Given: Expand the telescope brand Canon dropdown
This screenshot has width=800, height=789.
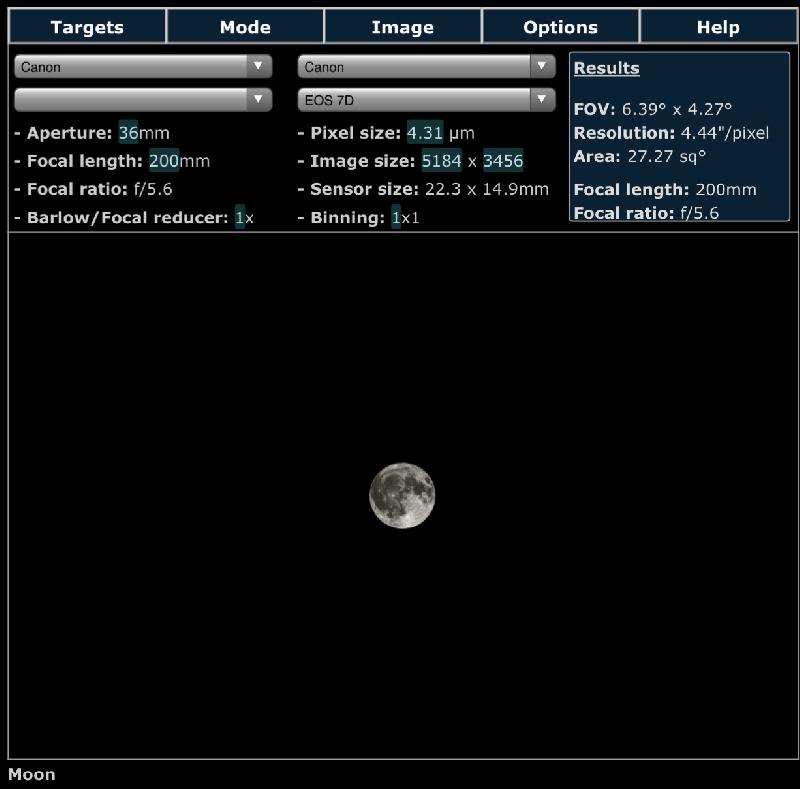Looking at the screenshot, I should (x=143, y=66).
